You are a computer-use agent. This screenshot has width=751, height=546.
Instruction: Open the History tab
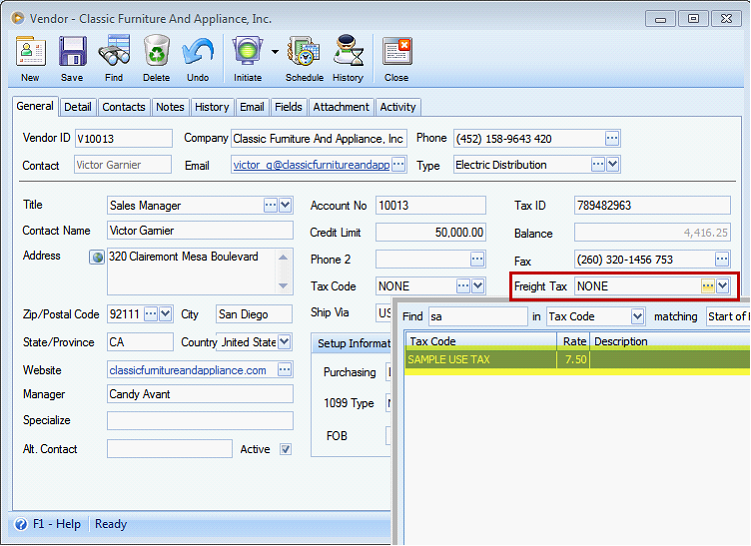212,107
